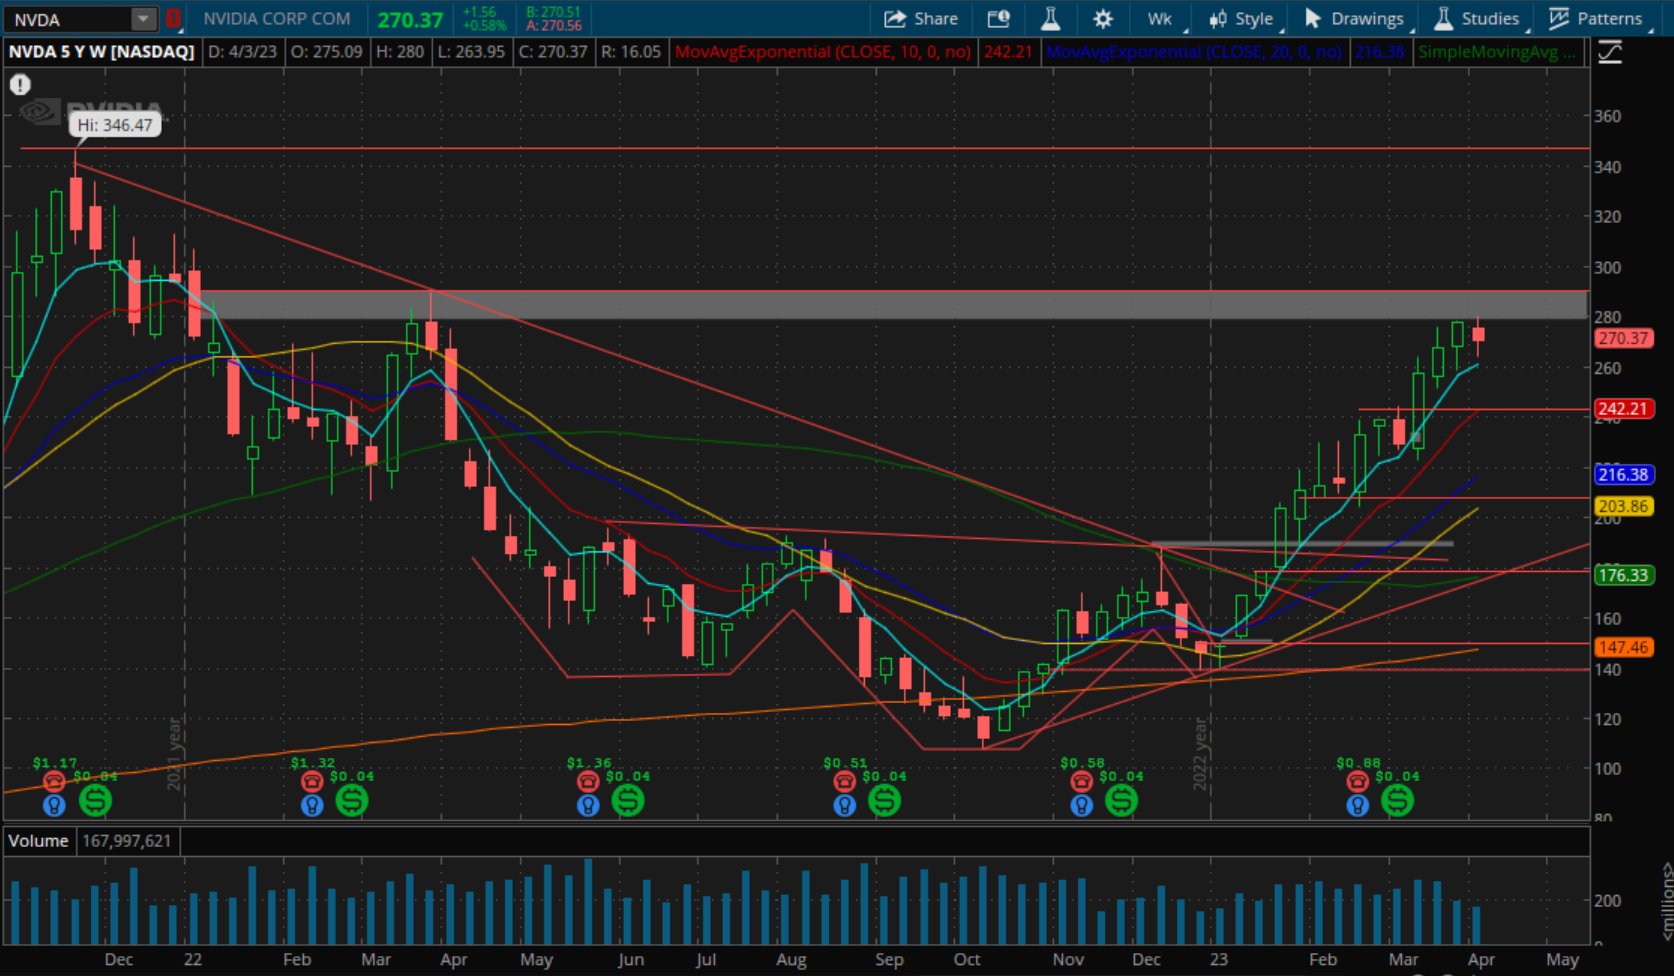Open the Drawings menu
Image resolution: width=1674 pixels, height=976 pixels.
1357,19
